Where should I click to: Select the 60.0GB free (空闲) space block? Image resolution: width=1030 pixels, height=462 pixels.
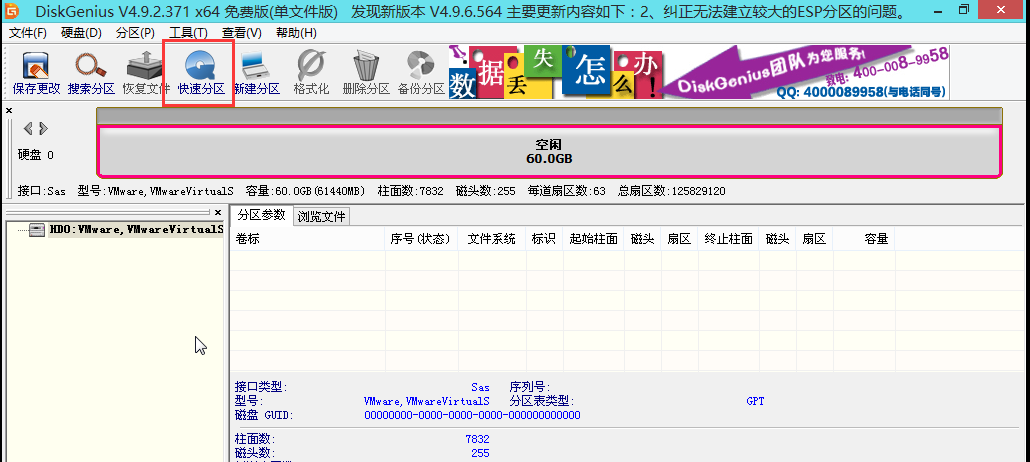tap(549, 152)
